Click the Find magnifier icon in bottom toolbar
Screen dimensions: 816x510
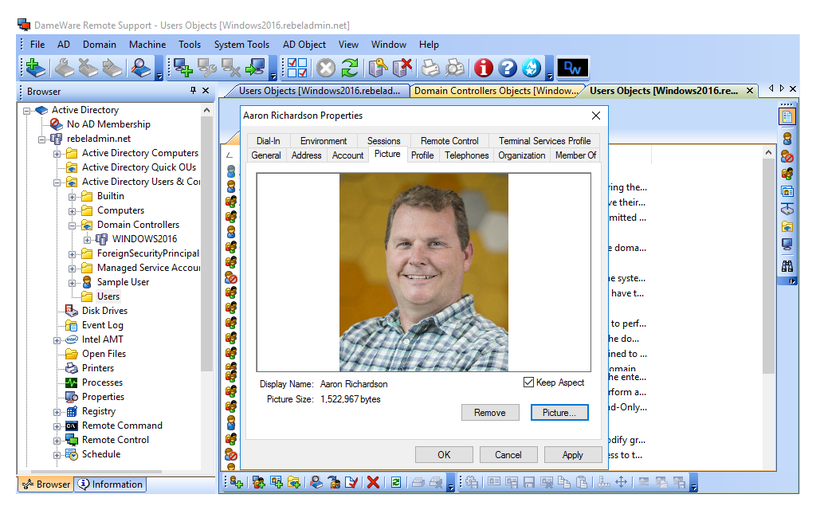click(316, 482)
